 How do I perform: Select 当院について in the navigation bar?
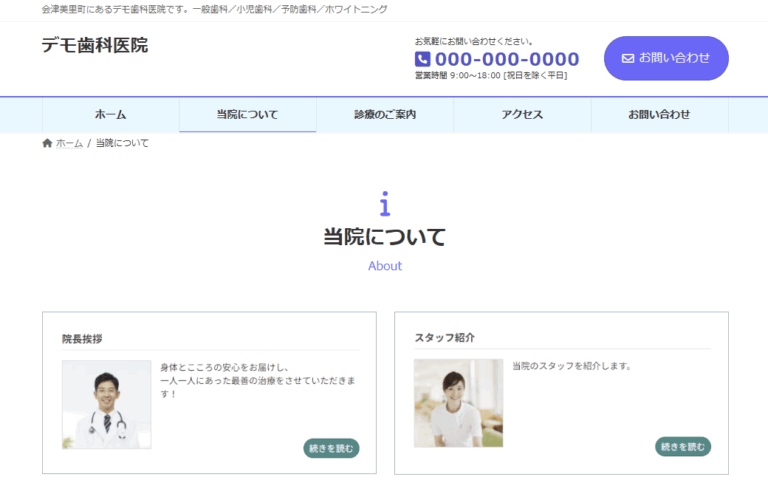pyautogui.click(x=247, y=115)
